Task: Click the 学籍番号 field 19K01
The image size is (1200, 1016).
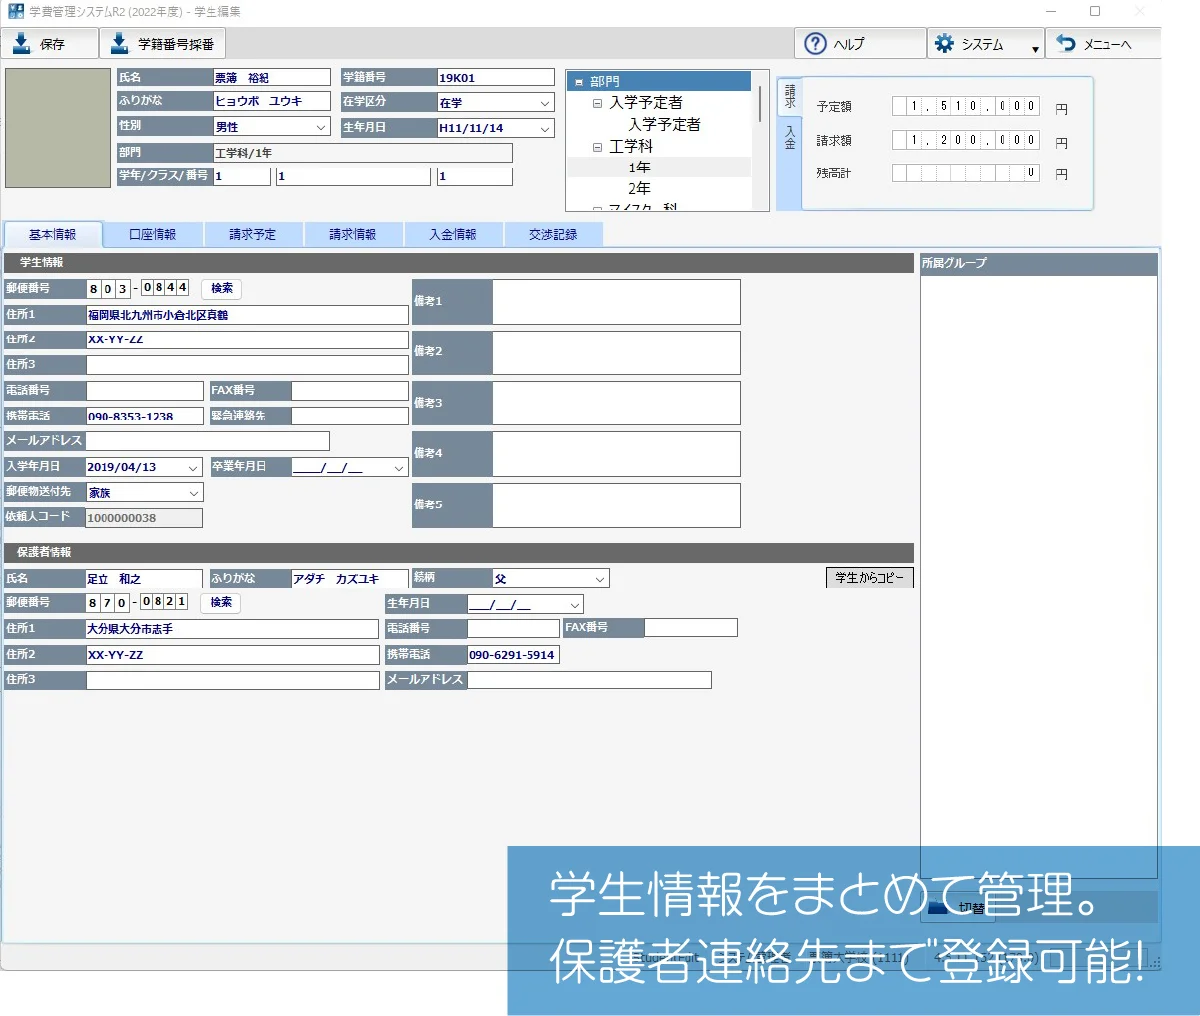Action: (496, 77)
